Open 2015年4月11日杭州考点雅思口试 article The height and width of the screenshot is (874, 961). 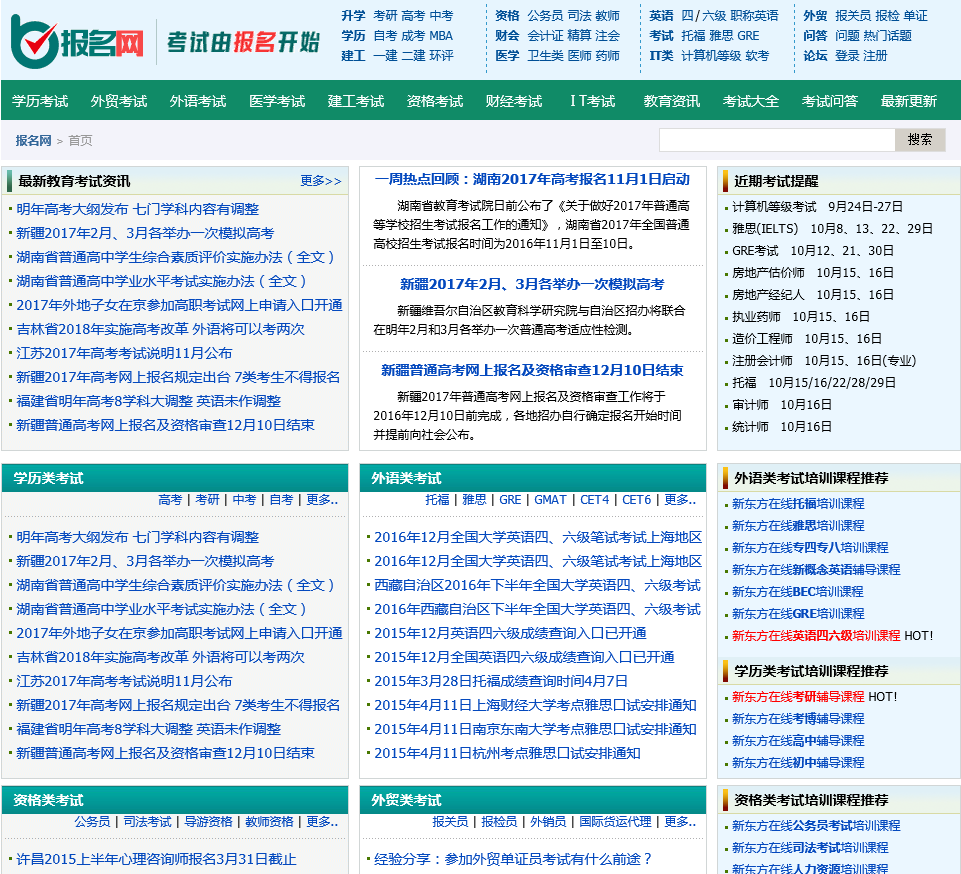click(x=507, y=753)
